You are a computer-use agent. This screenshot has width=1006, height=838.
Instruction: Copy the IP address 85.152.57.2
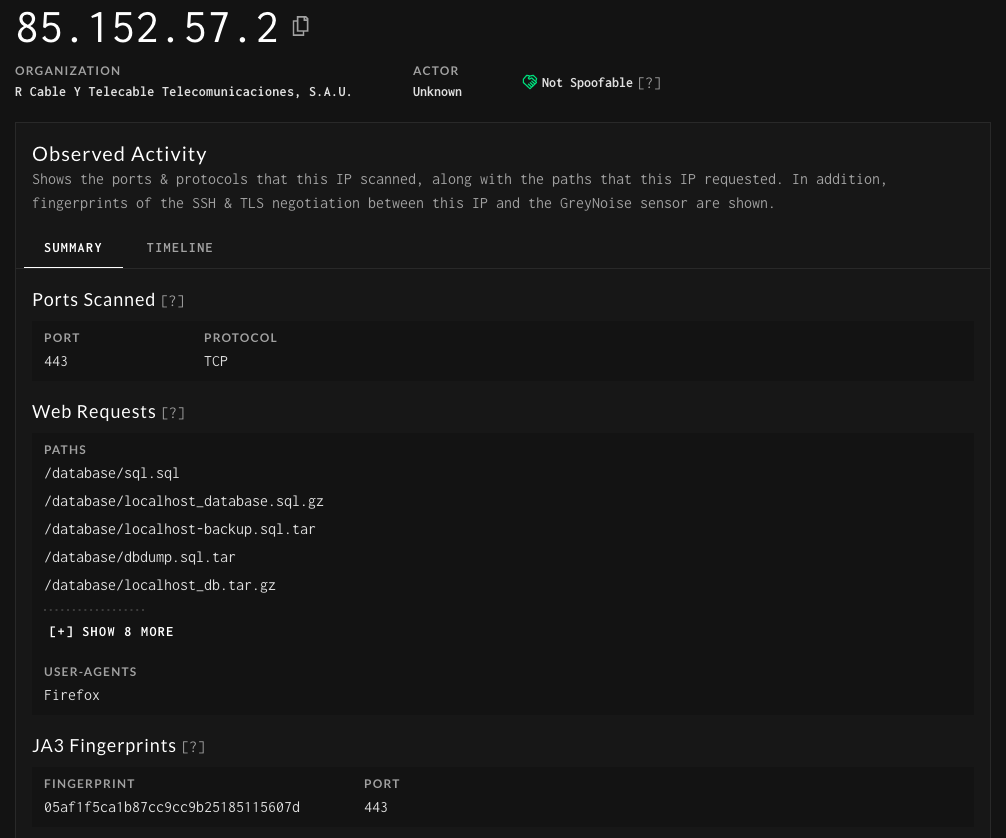[300, 26]
